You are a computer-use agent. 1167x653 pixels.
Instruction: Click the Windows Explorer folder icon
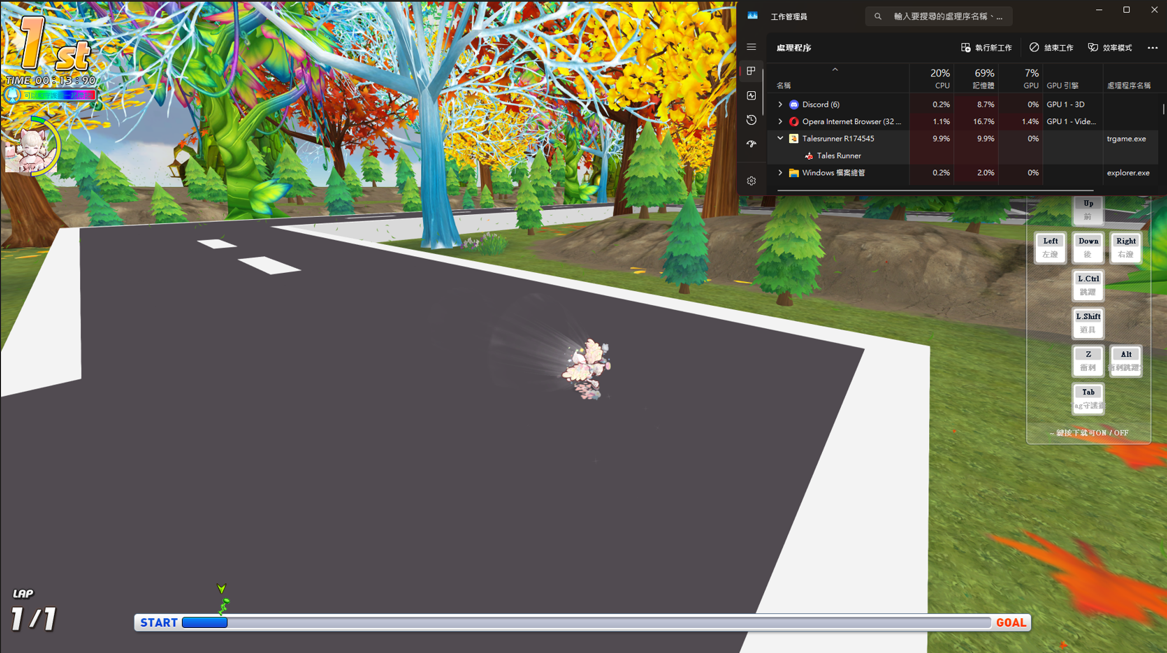pyautogui.click(x=793, y=173)
